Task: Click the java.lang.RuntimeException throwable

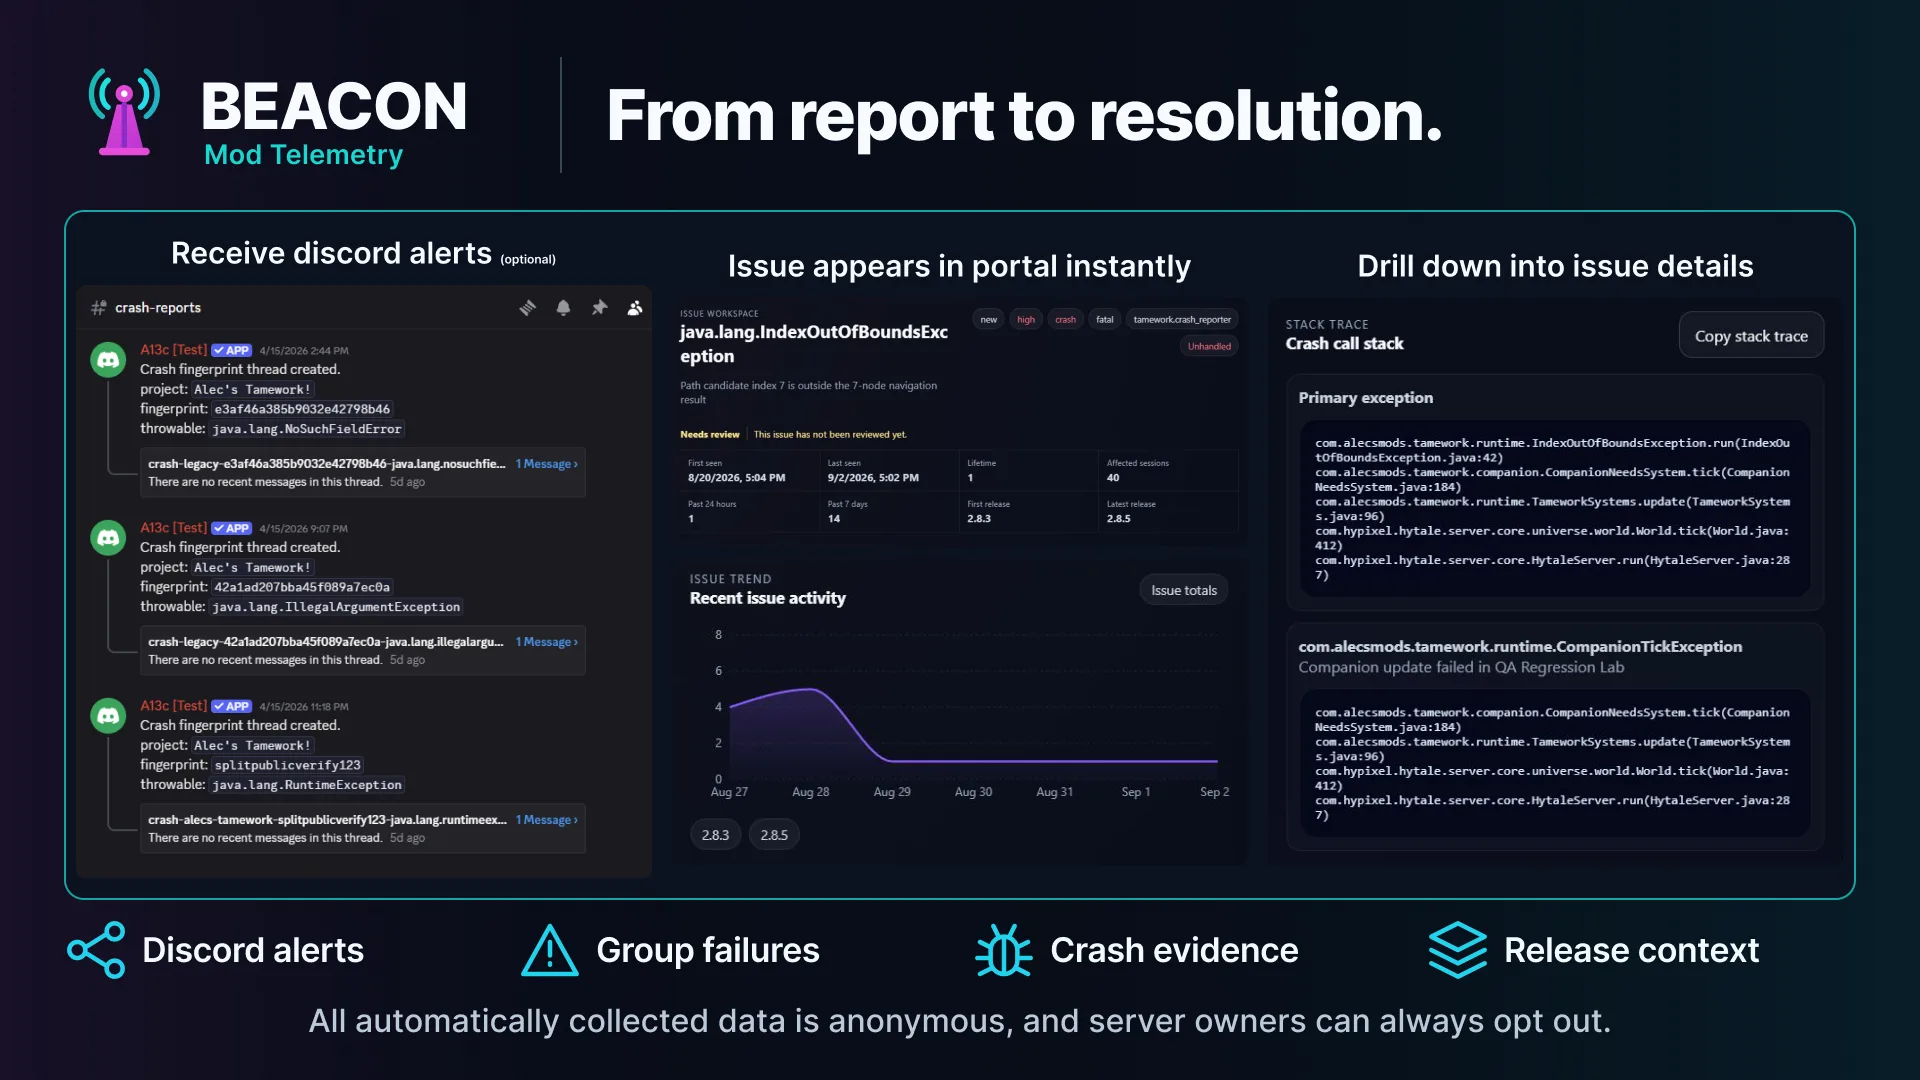Action: coord(307,785)
